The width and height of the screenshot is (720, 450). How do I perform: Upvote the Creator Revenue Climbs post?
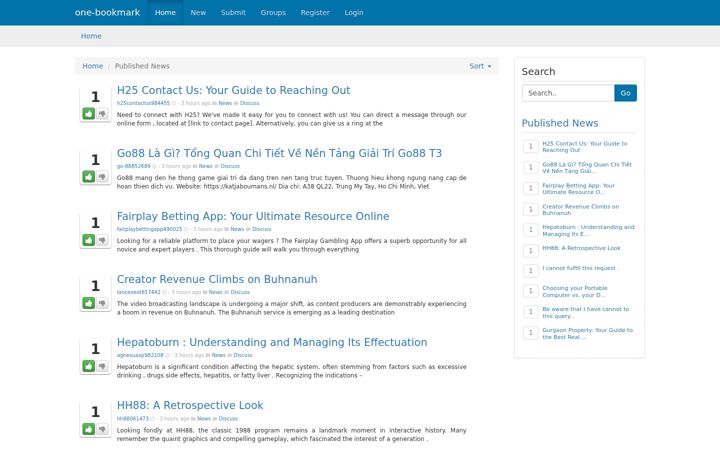tap(89, 303)
